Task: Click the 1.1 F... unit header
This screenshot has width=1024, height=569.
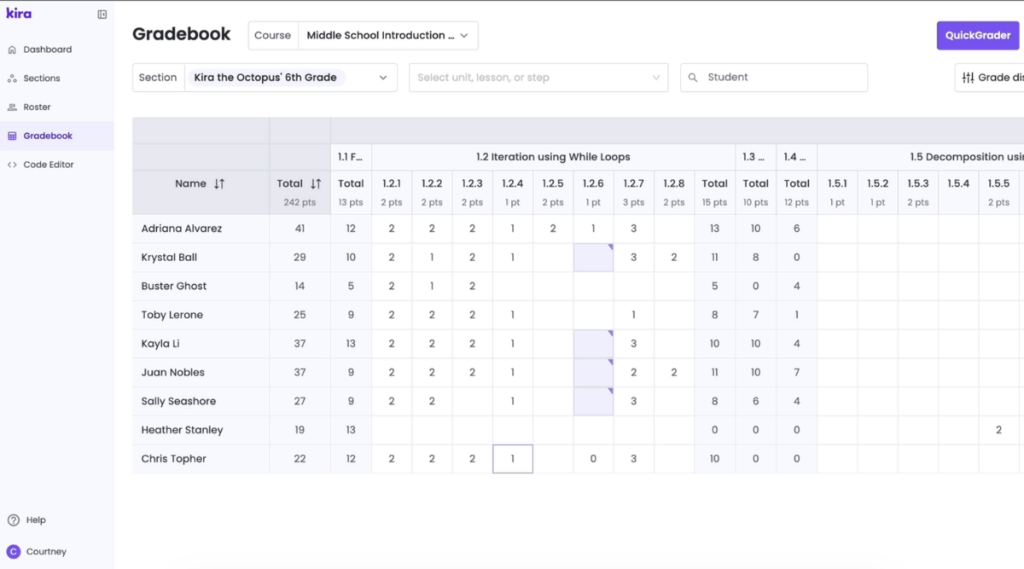Action: (351, 157)
